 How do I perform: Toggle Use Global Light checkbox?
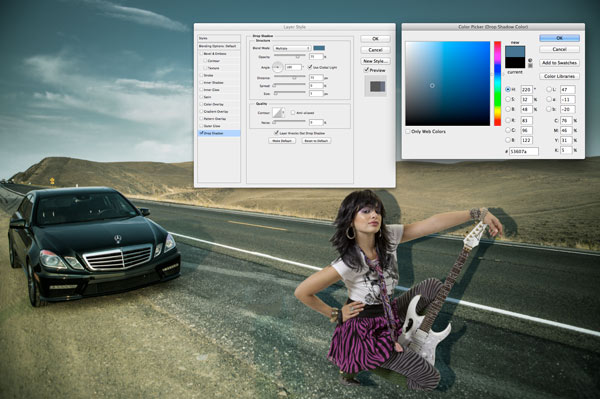coord(310,67)
